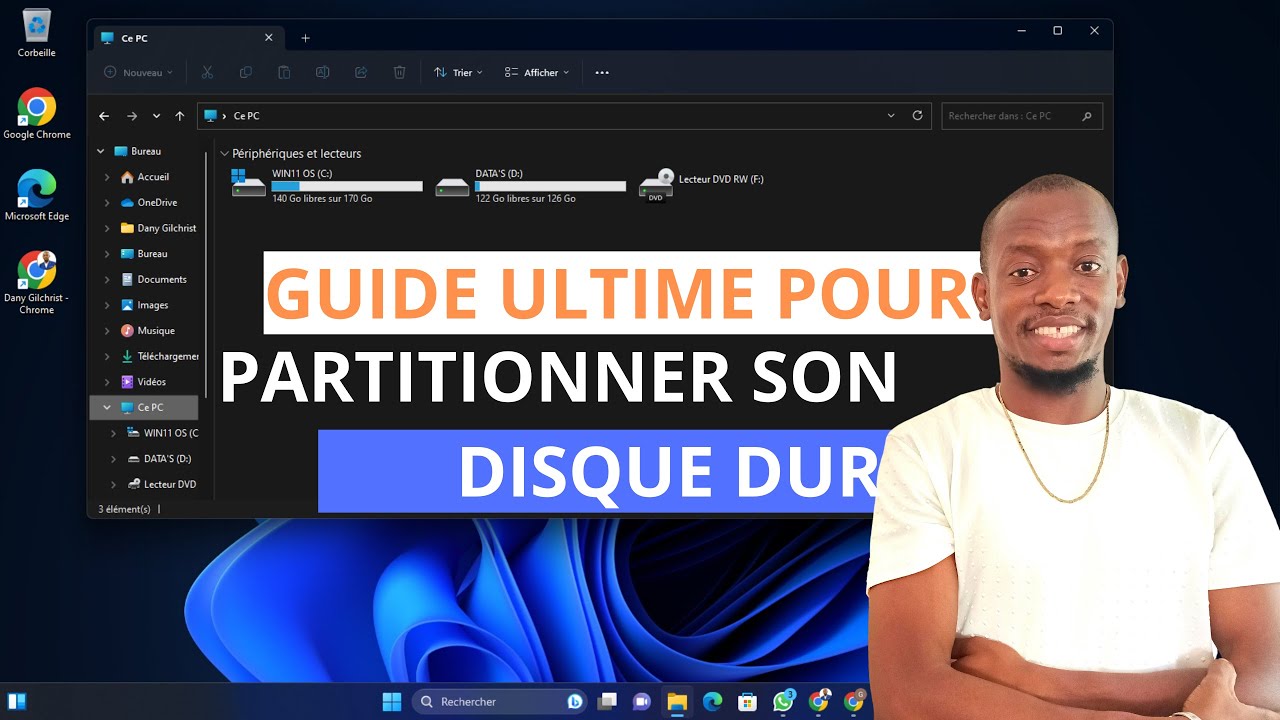Open the Widgets button in the taskbar
Screen dimensions: 1280x720
click(x=16, y=701)
